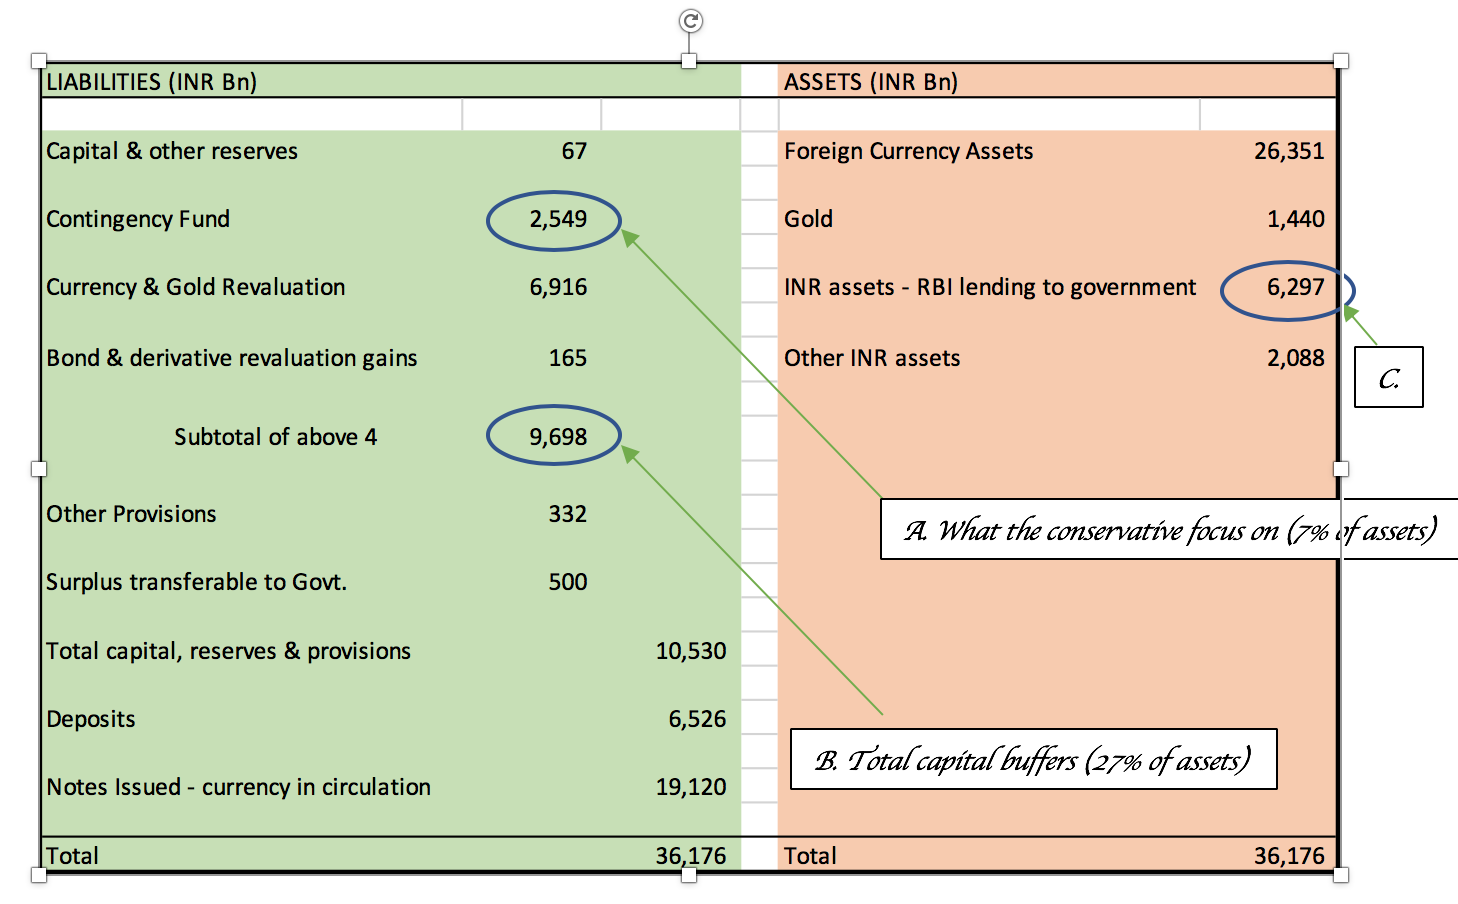Click the 'Deposits' label
The height and width of the screenshot is (904, 1458).
click(x=90, y=719)
